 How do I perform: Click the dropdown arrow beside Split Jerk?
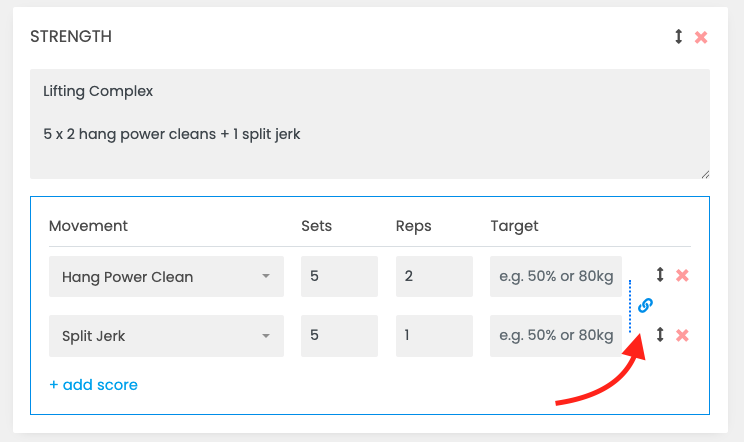266,336
